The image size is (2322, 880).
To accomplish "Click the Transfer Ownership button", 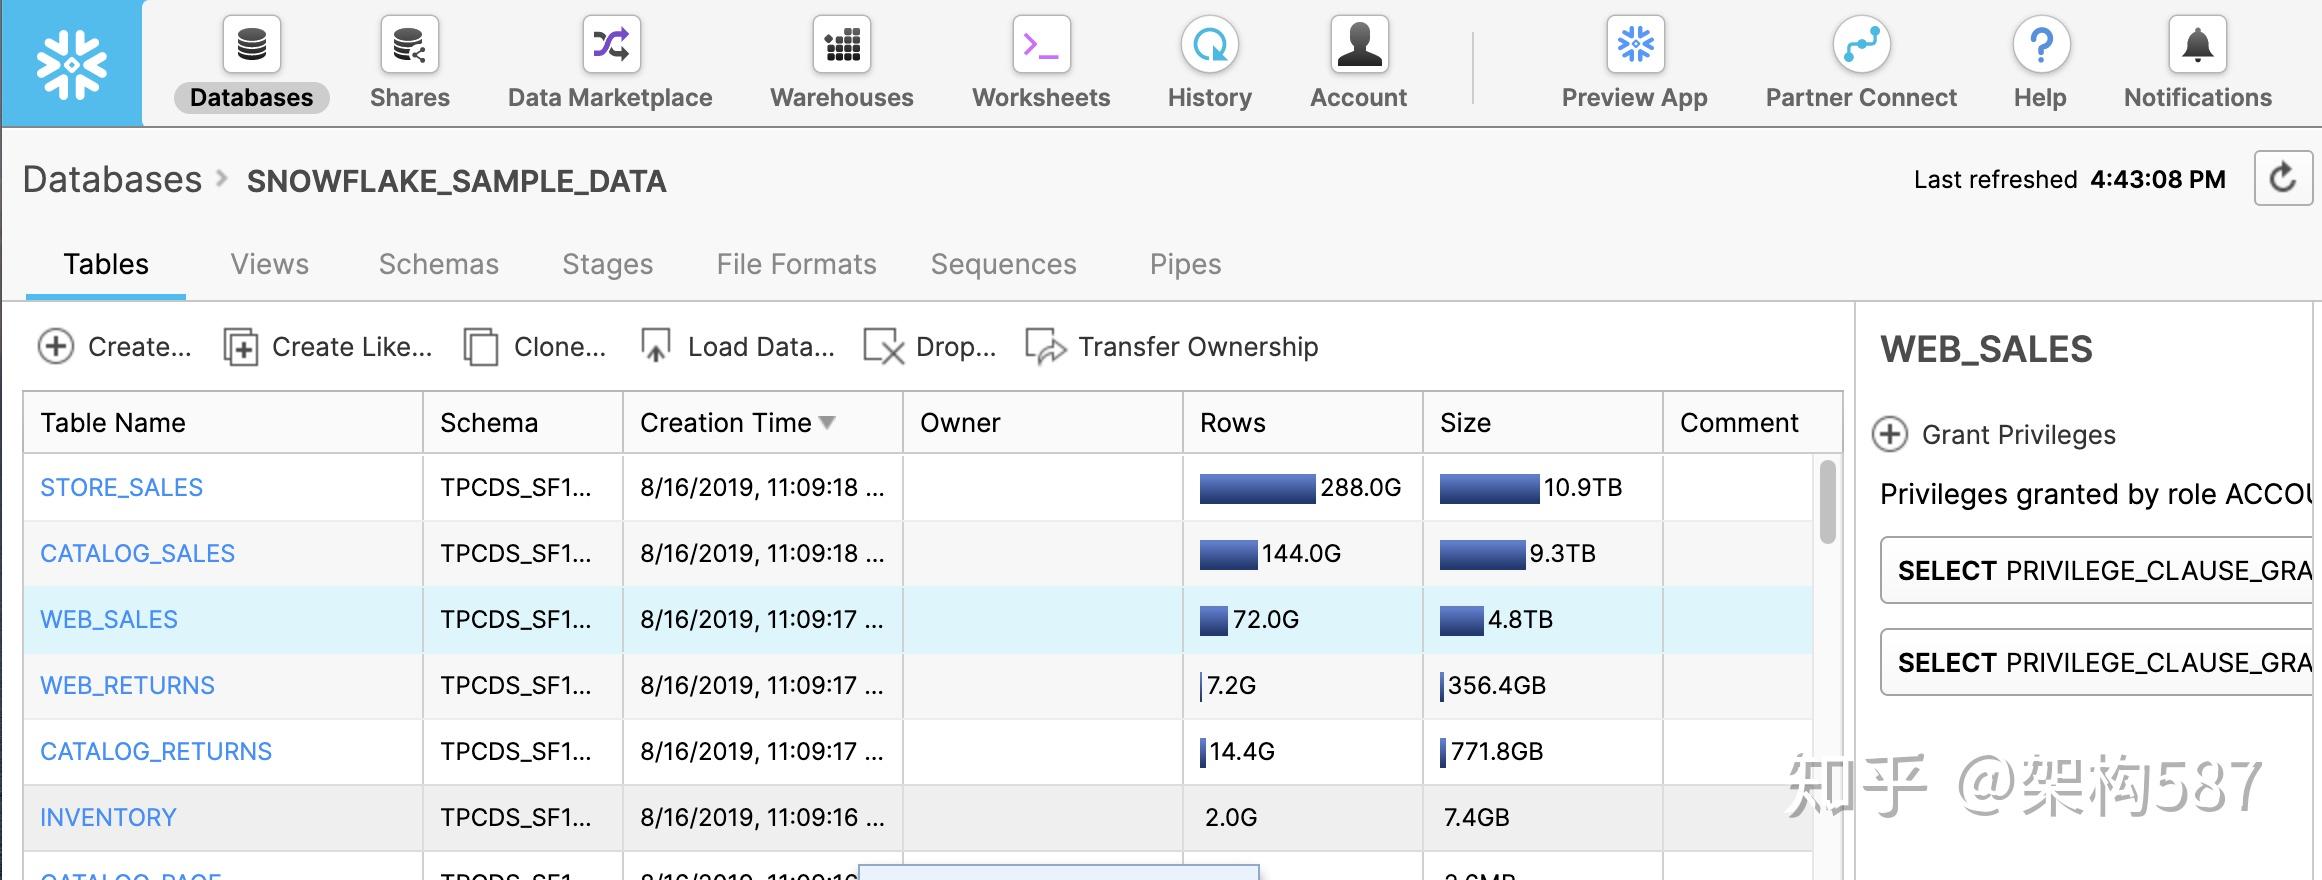I will tap(1172, 347).
